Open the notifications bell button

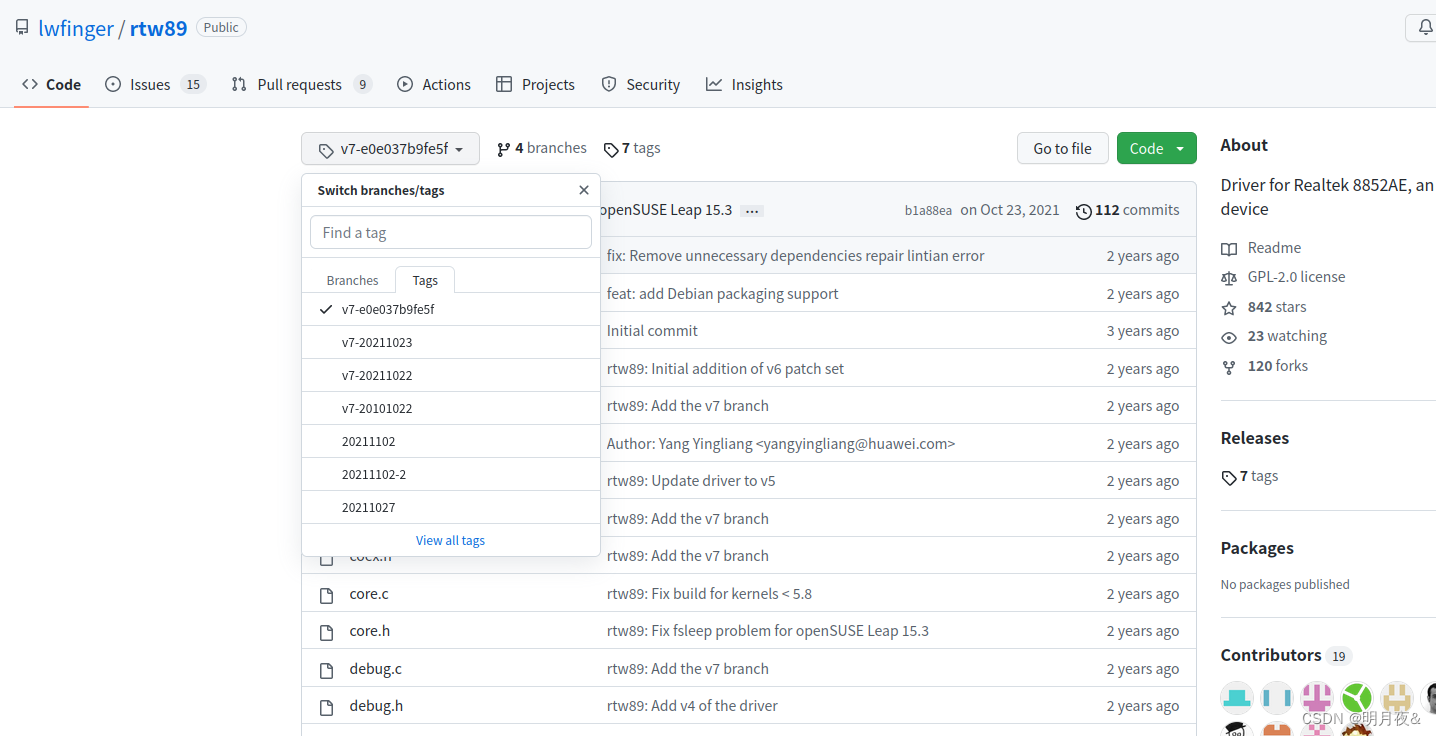click(1422, 27)
